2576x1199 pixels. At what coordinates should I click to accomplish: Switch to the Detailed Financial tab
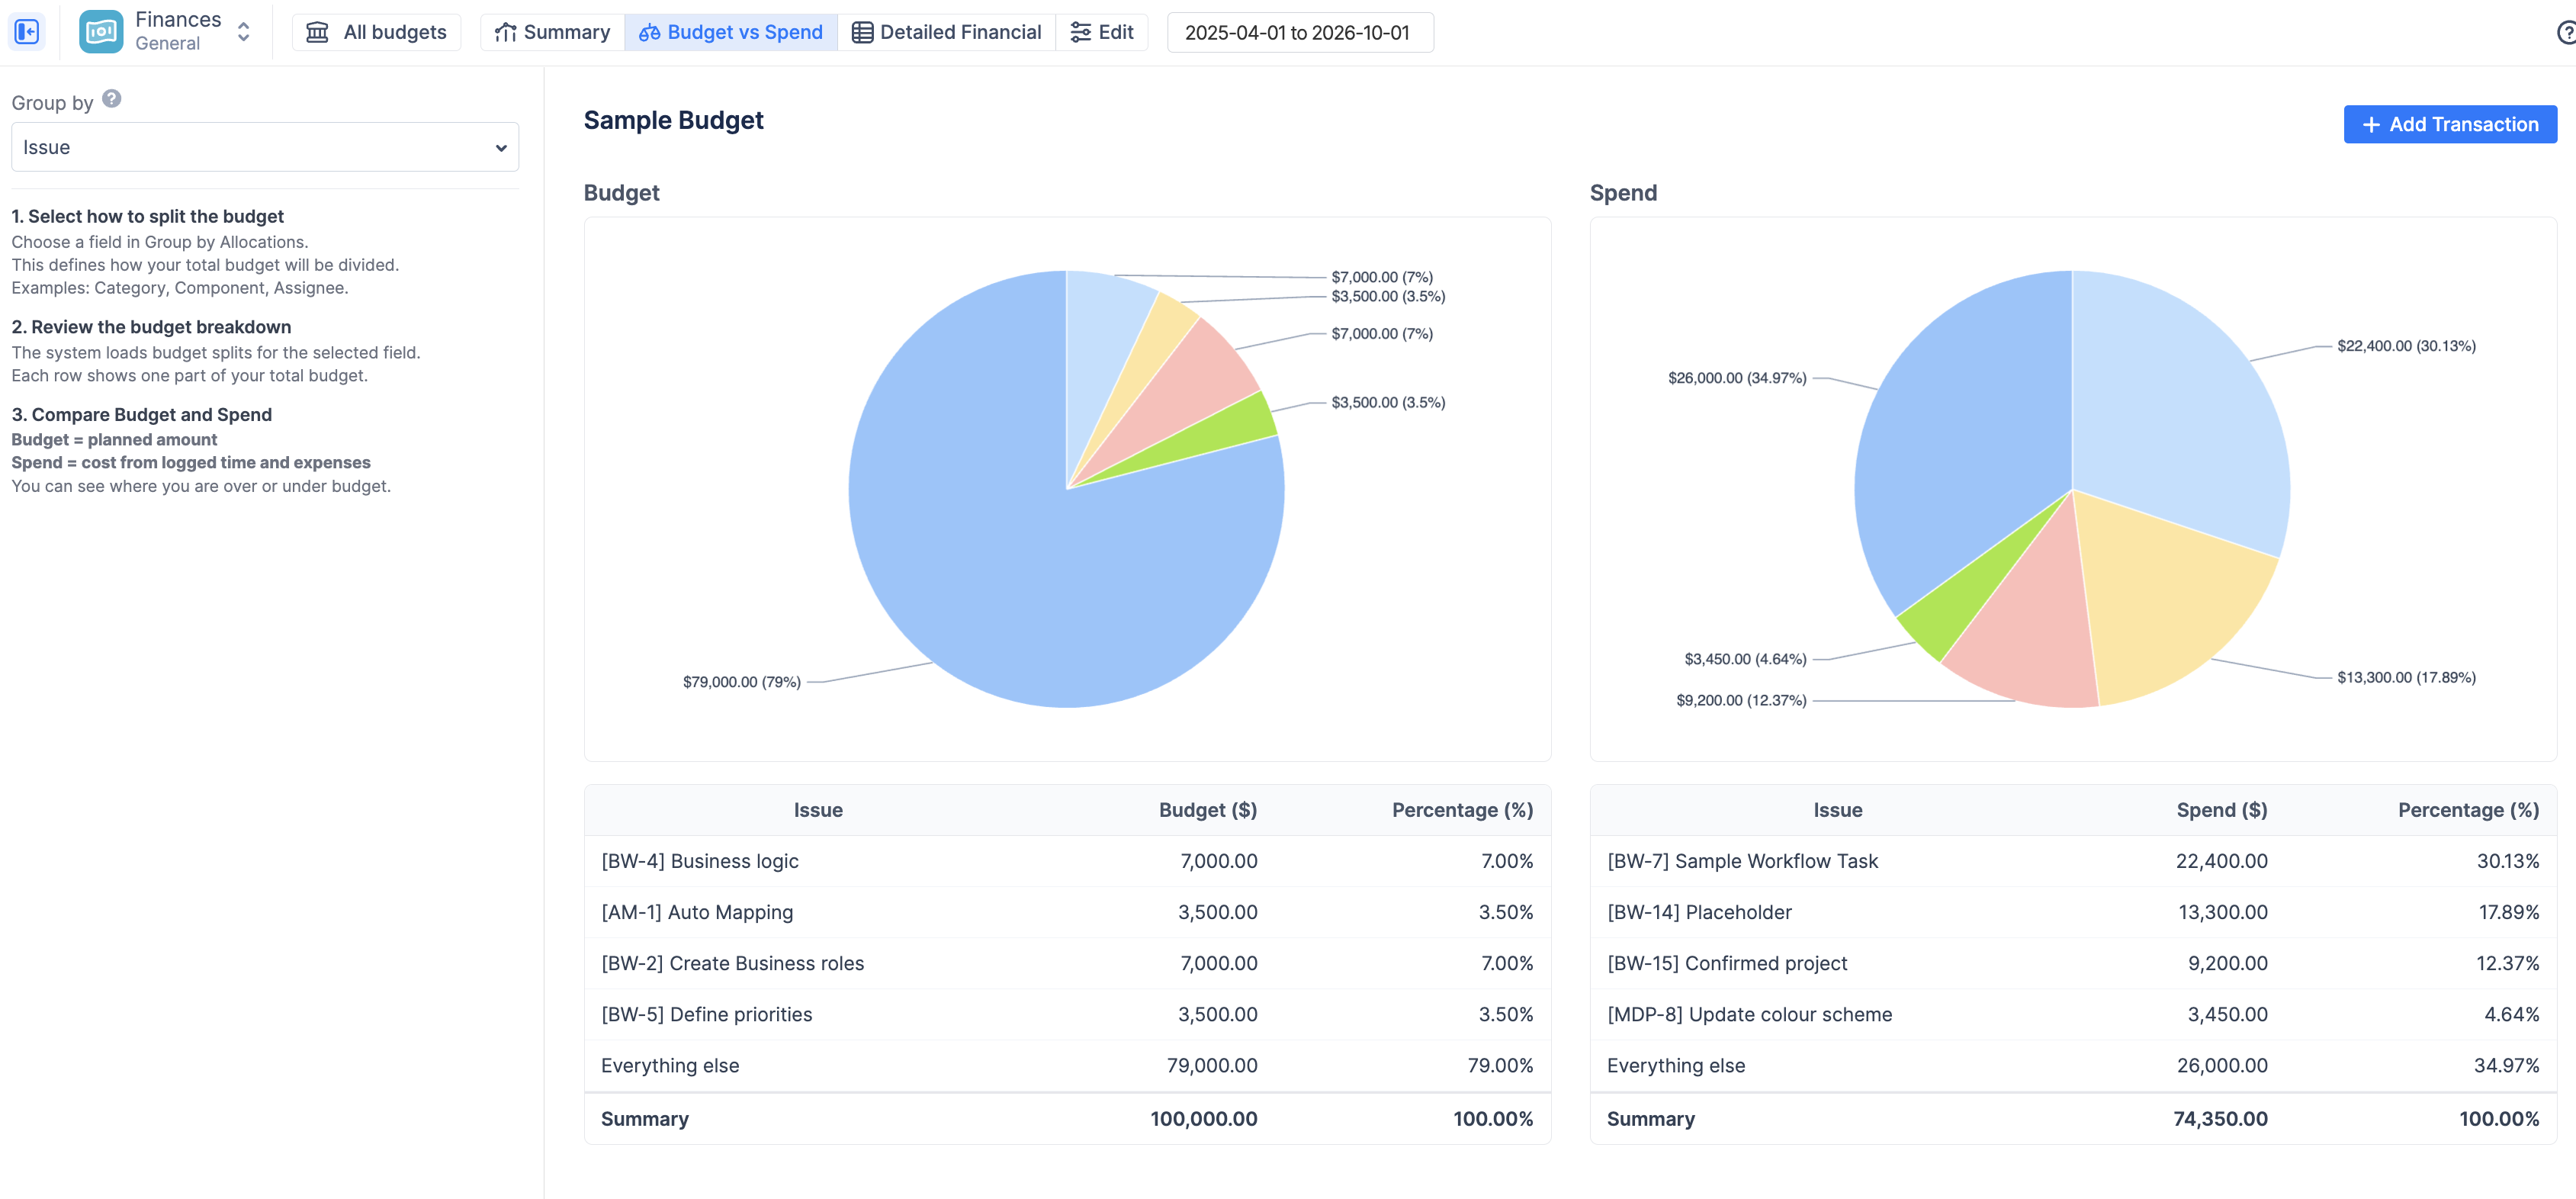pyautogui.click(x=947, y=32)
